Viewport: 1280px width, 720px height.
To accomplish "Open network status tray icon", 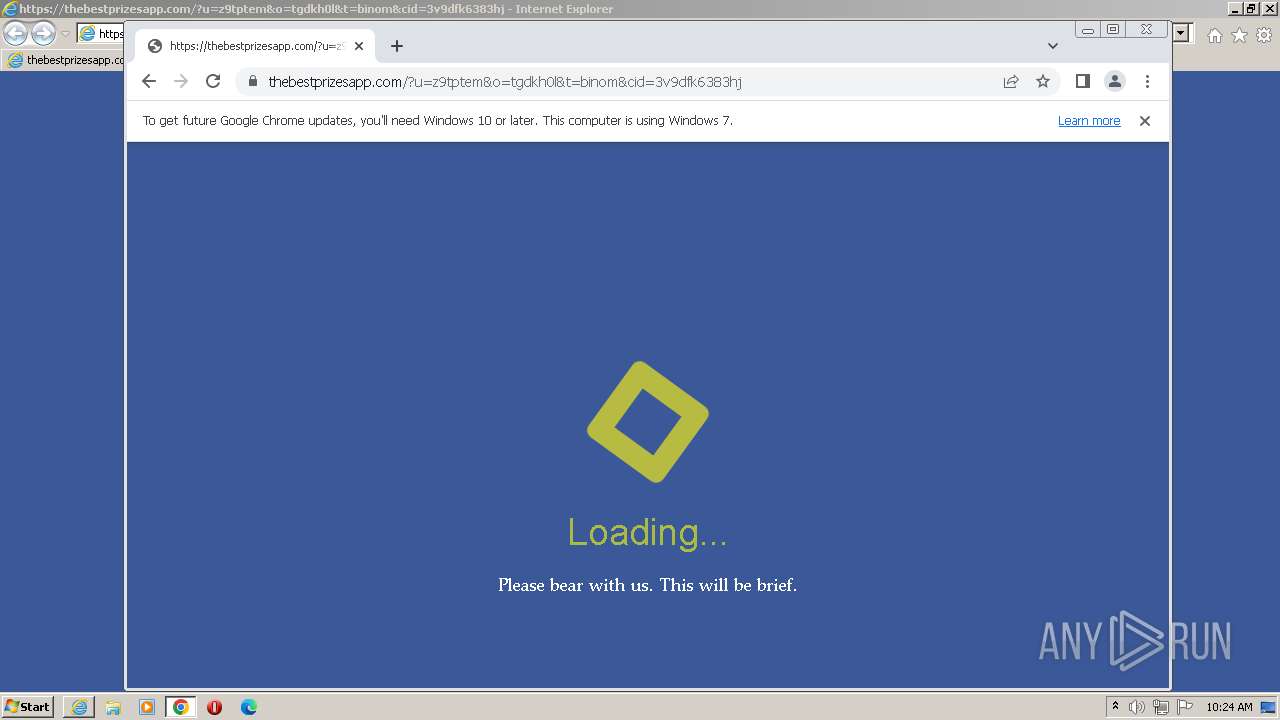I will coord(1161,707).
